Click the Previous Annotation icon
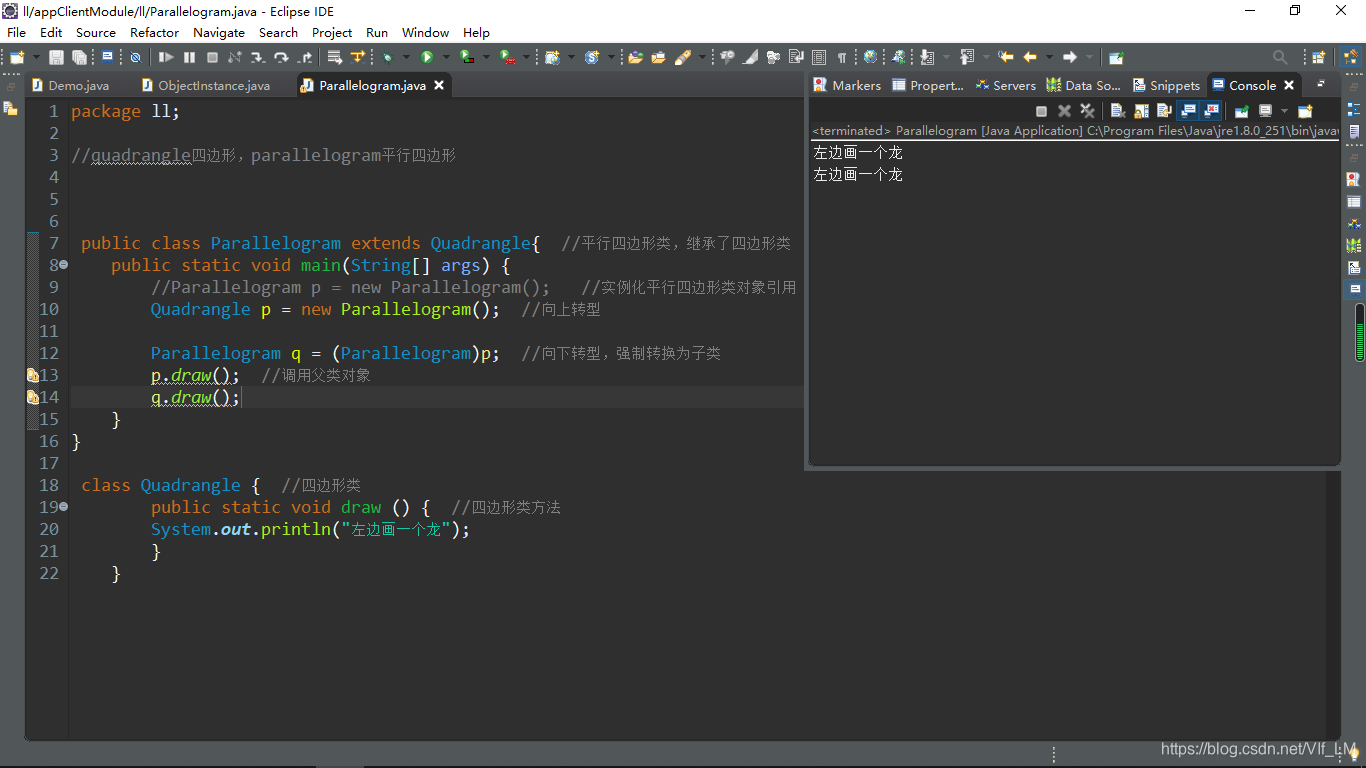1366x768 pixels. point(967,57)
